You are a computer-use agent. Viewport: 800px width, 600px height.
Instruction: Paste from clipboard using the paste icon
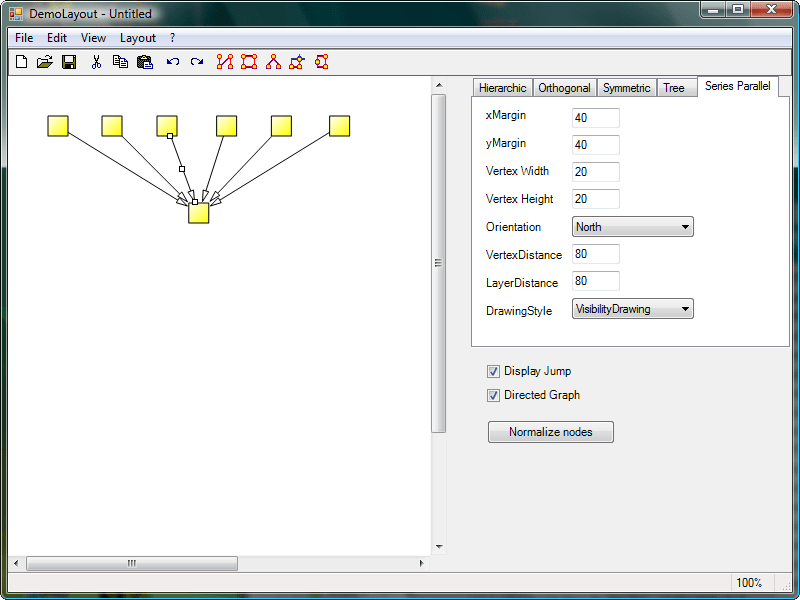tap(145, 62)
